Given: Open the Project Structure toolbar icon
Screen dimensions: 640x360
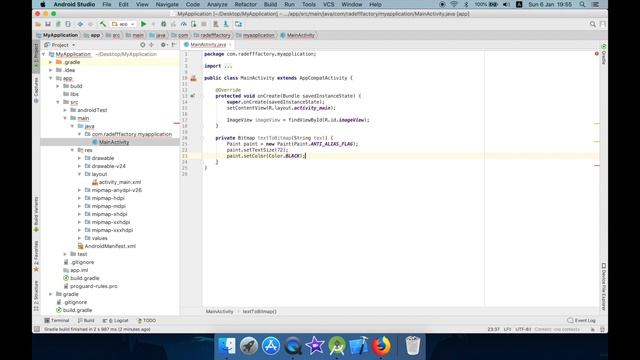Looking at the screenshot, I should 238,24.
